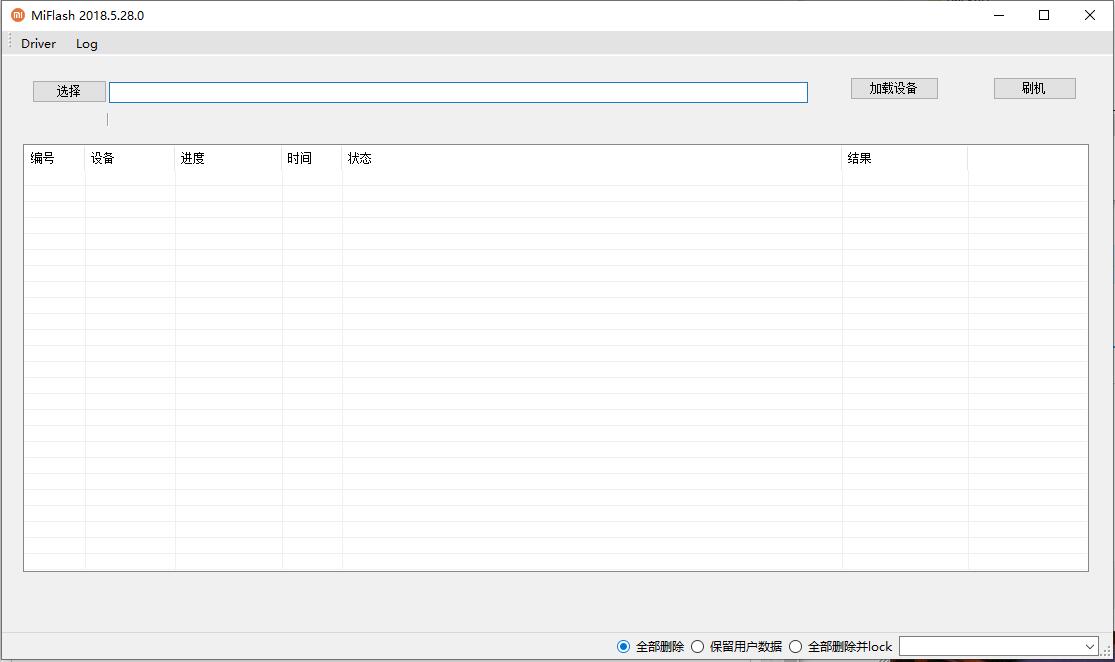Click the MiFlash logo icon in title bar
Image resolution: width=1115 pixels, height=662 pixels.
click(x=18, y=15)
